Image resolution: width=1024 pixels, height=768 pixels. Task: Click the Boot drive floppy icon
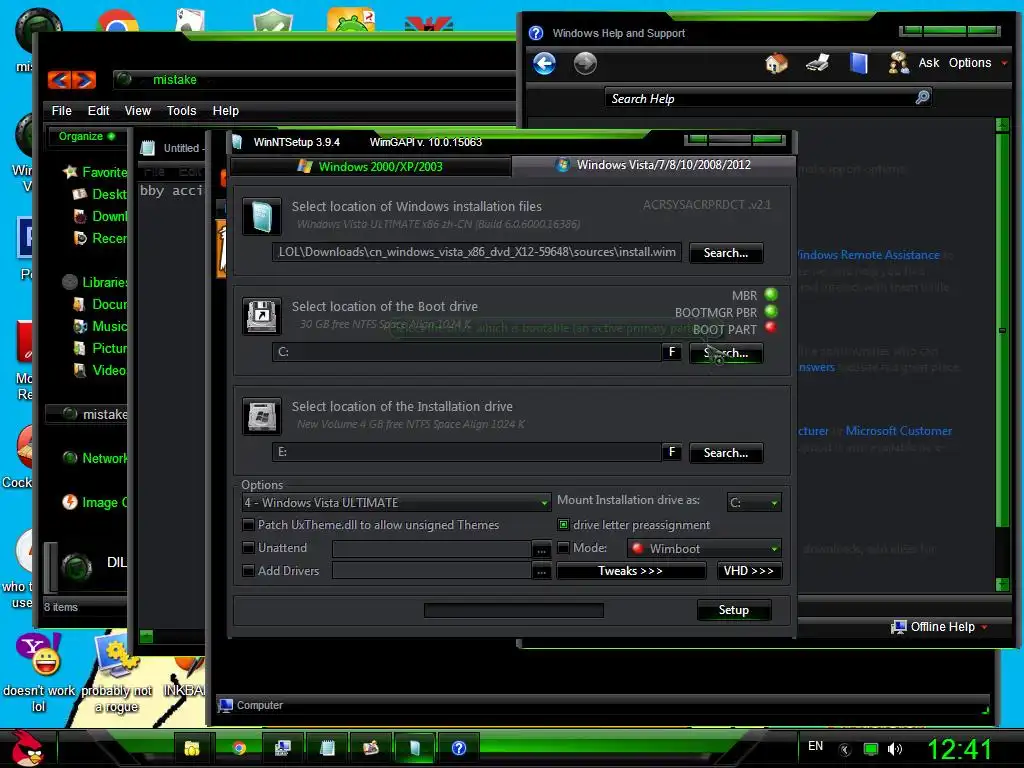click(262, 316)
